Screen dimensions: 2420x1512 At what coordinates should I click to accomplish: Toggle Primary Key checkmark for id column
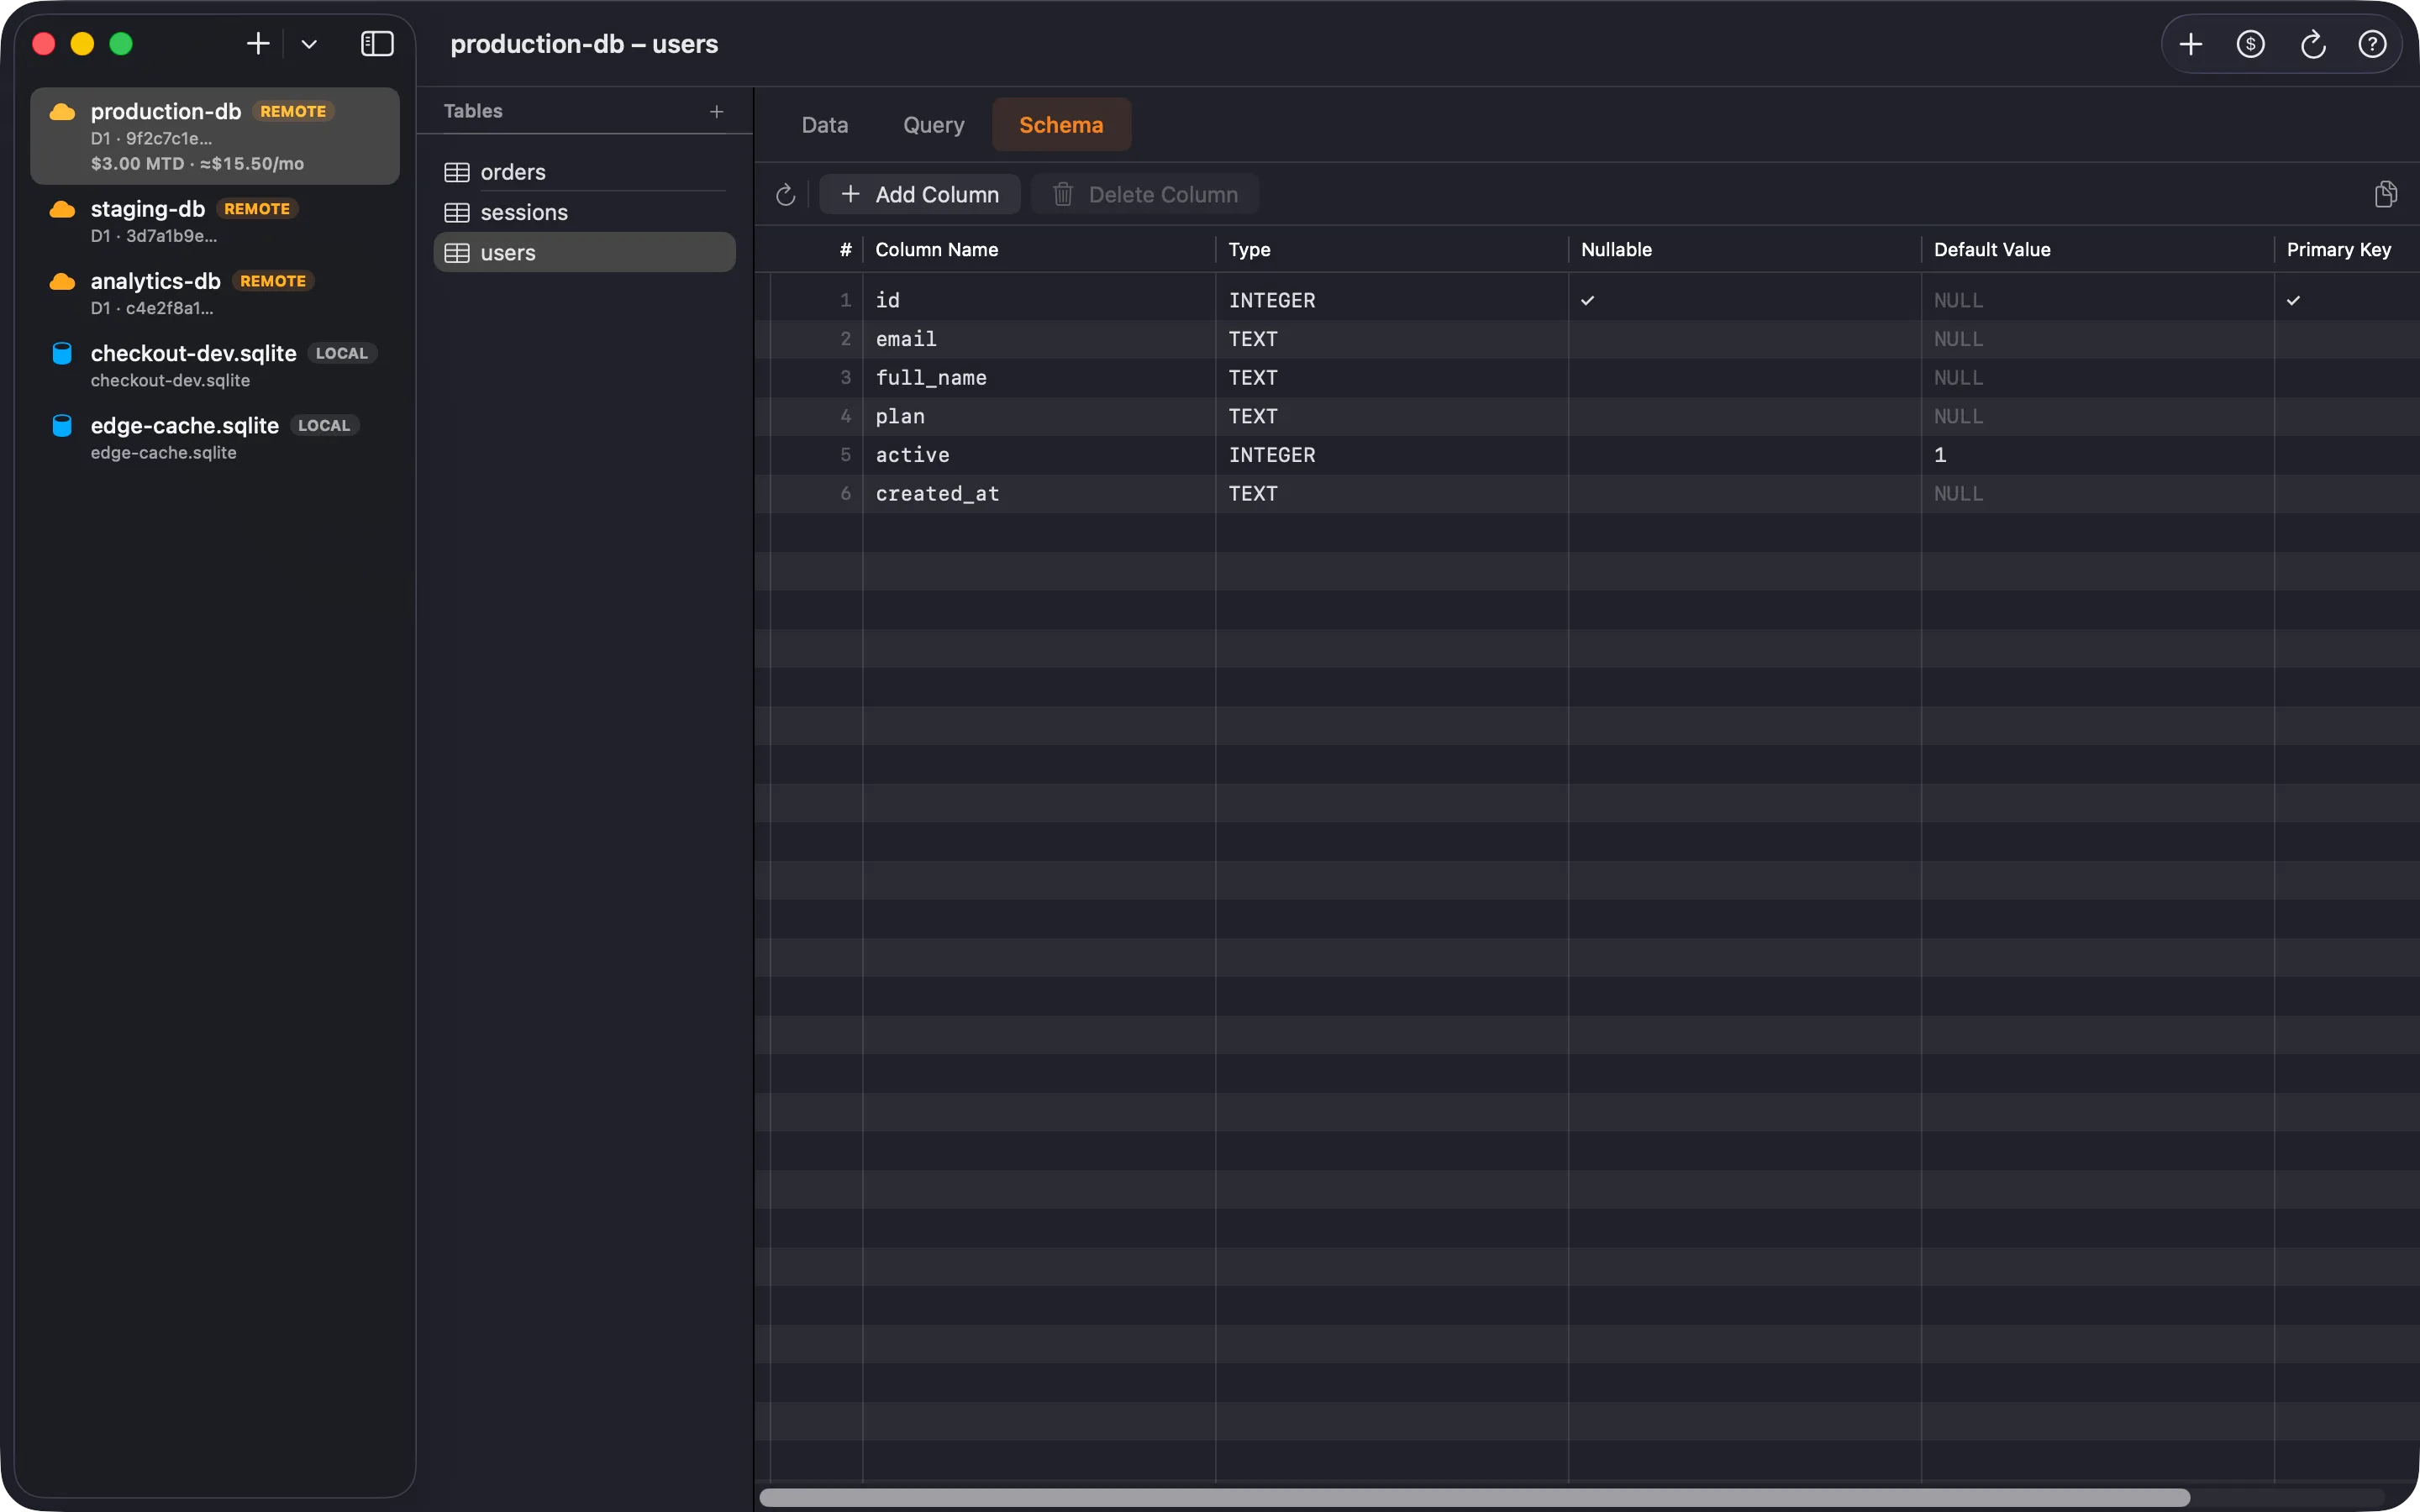(x=2293, y=300)
